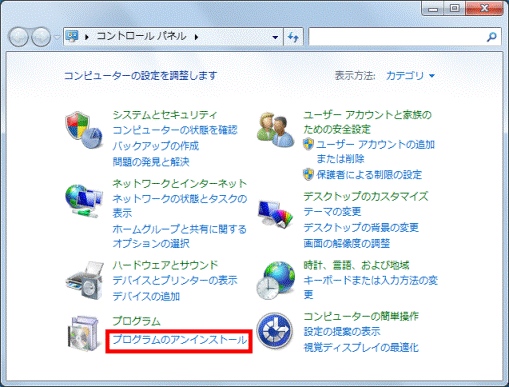Click デバイスの追加 link

pos(146,296)
